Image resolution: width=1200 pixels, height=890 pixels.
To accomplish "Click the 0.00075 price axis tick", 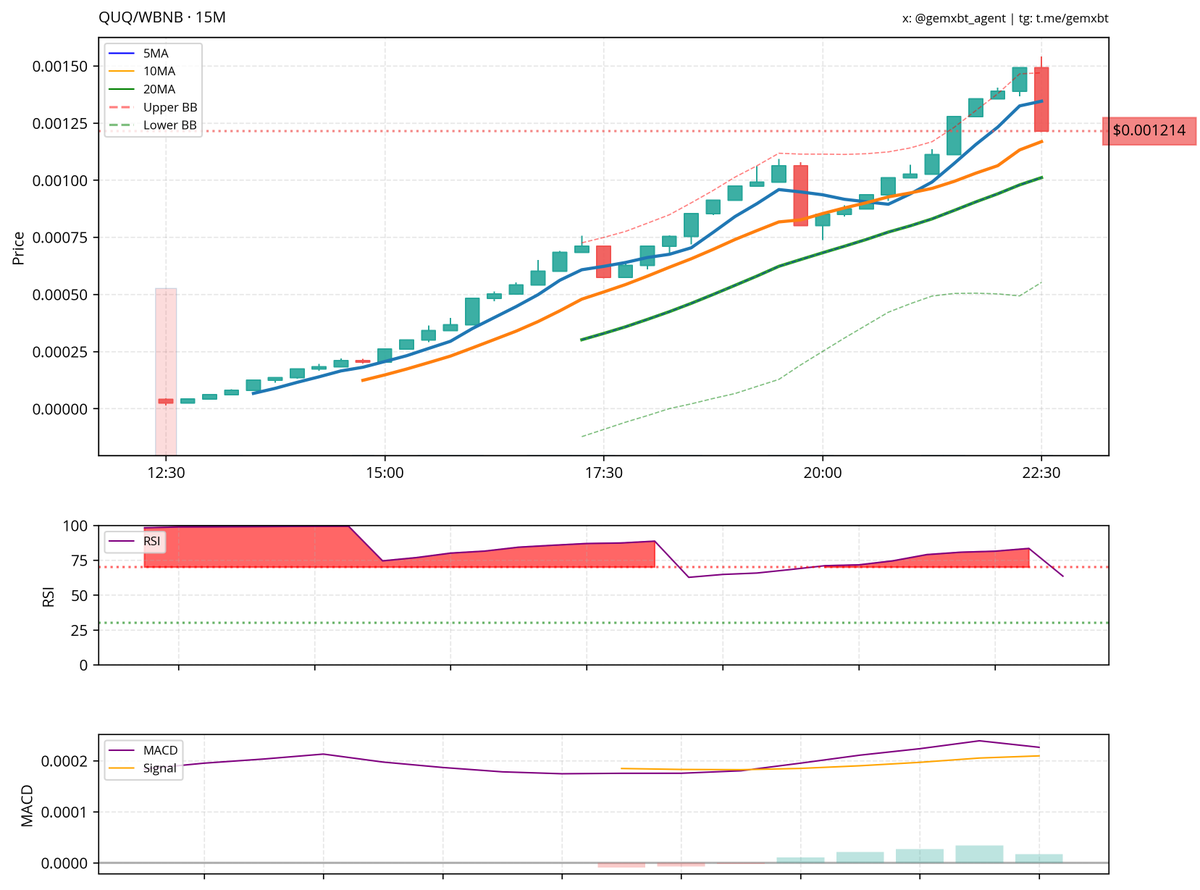I will [x=62, y=237].
